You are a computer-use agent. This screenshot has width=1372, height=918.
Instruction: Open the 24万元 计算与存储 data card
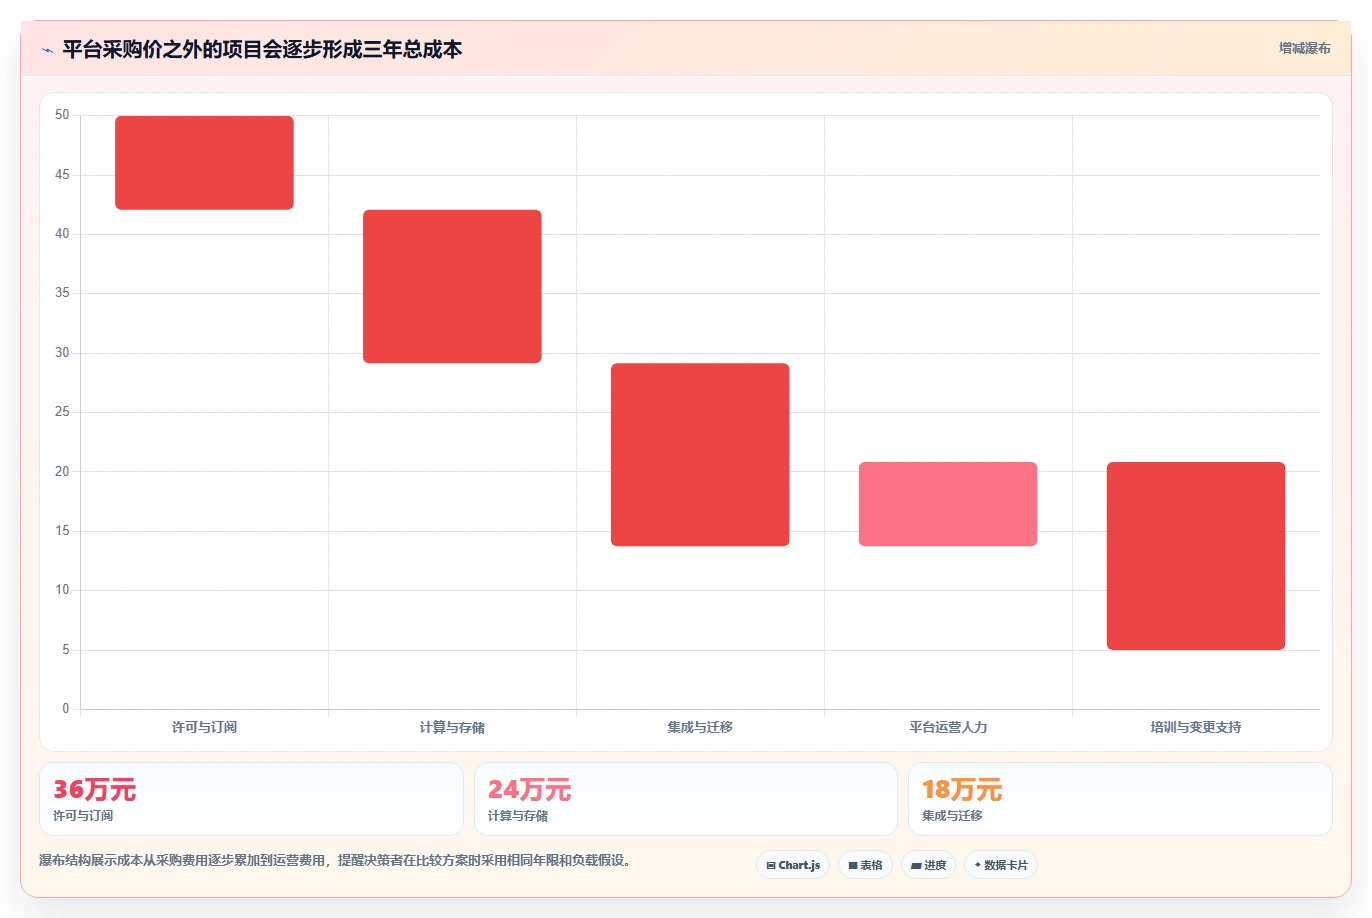[686, 799]
